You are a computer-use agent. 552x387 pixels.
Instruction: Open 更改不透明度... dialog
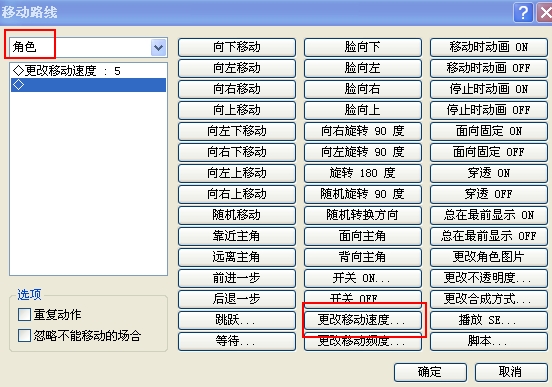[x=489, y=278]
